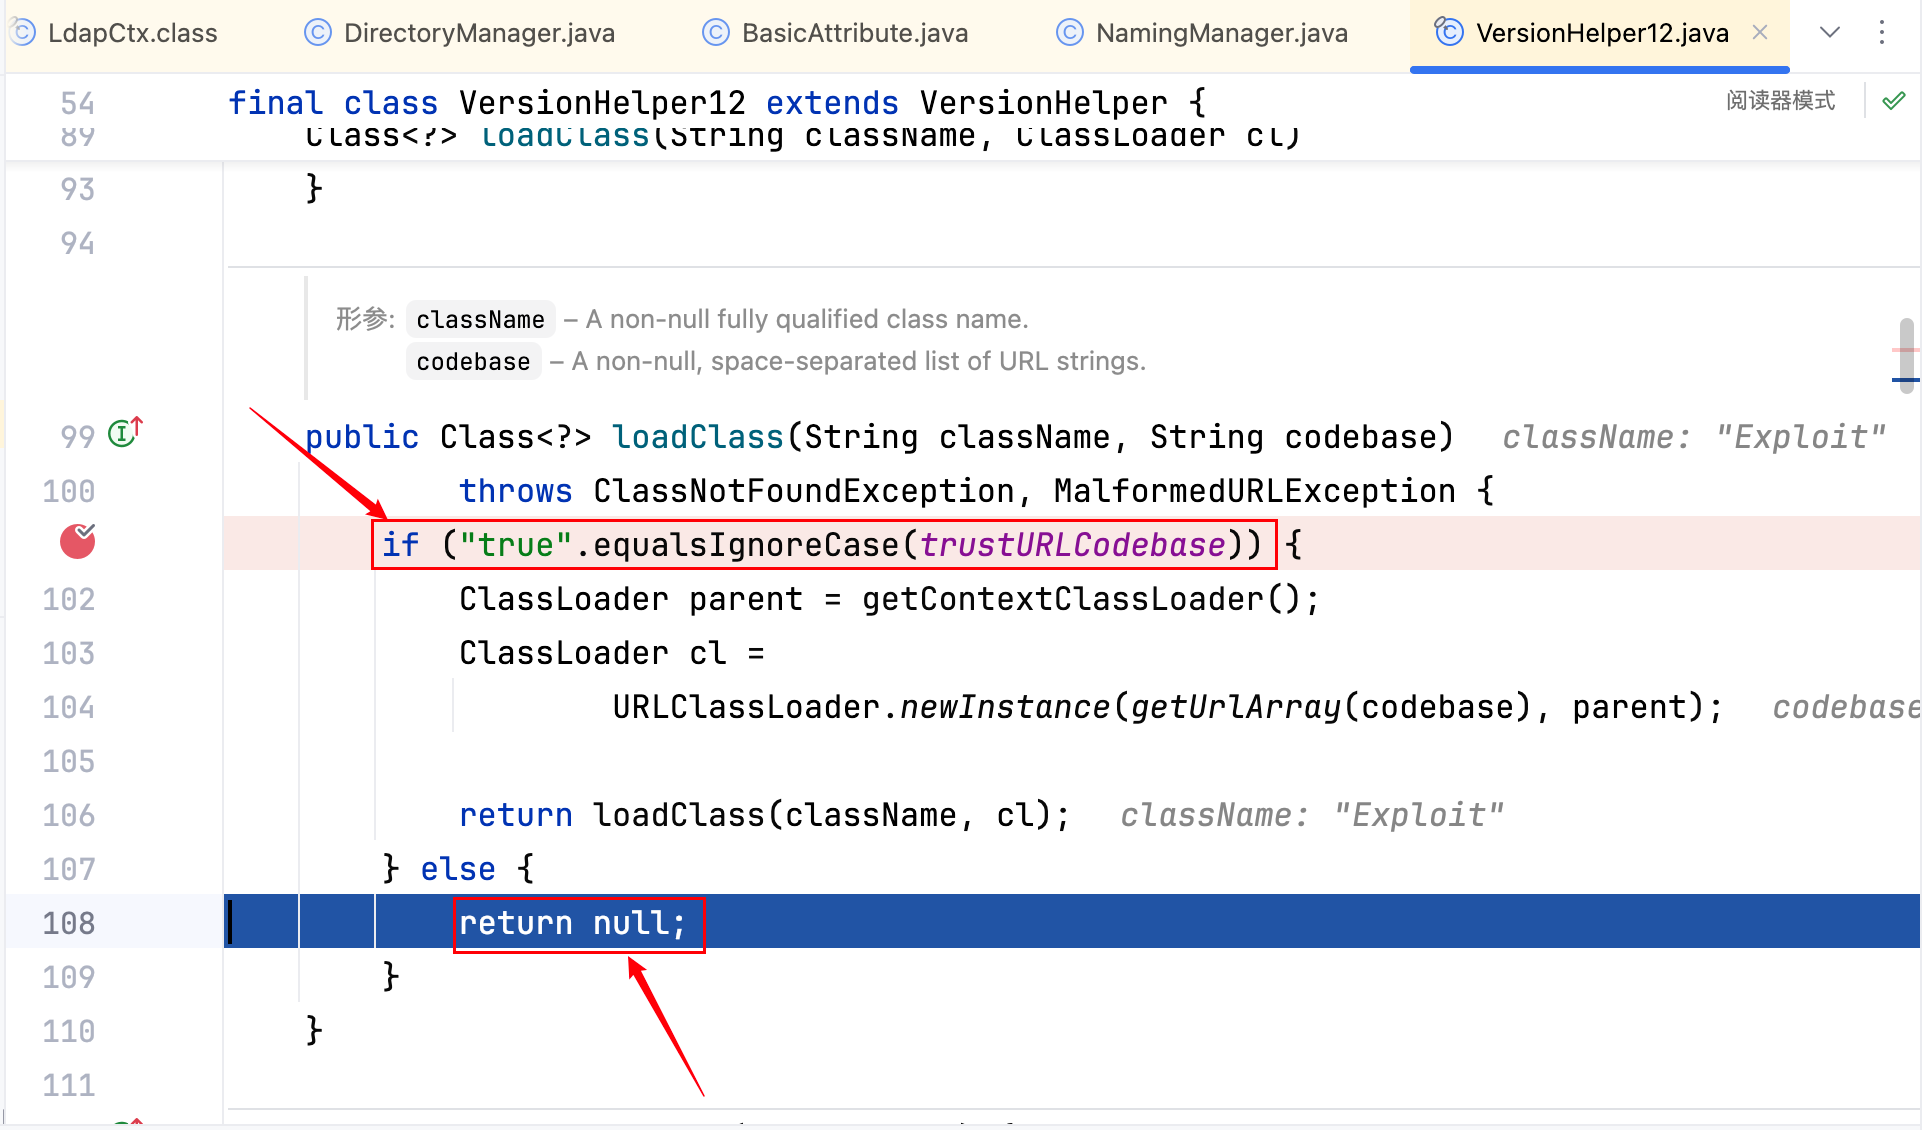
Task: Click the DirectoryManager.java class icon
Action: (x=317, y=33)
